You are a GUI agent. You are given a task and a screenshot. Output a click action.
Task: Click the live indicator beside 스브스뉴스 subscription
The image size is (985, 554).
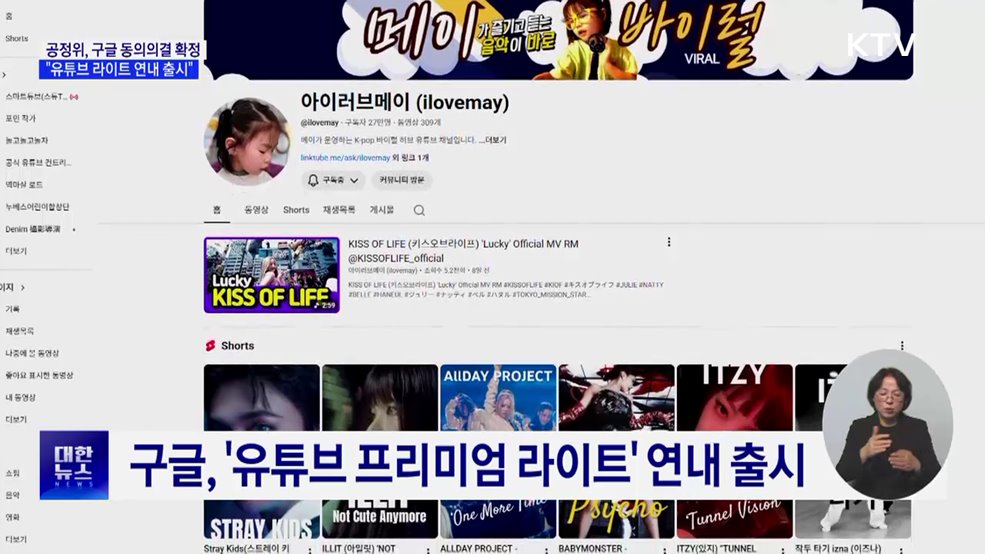click(74, 97)
